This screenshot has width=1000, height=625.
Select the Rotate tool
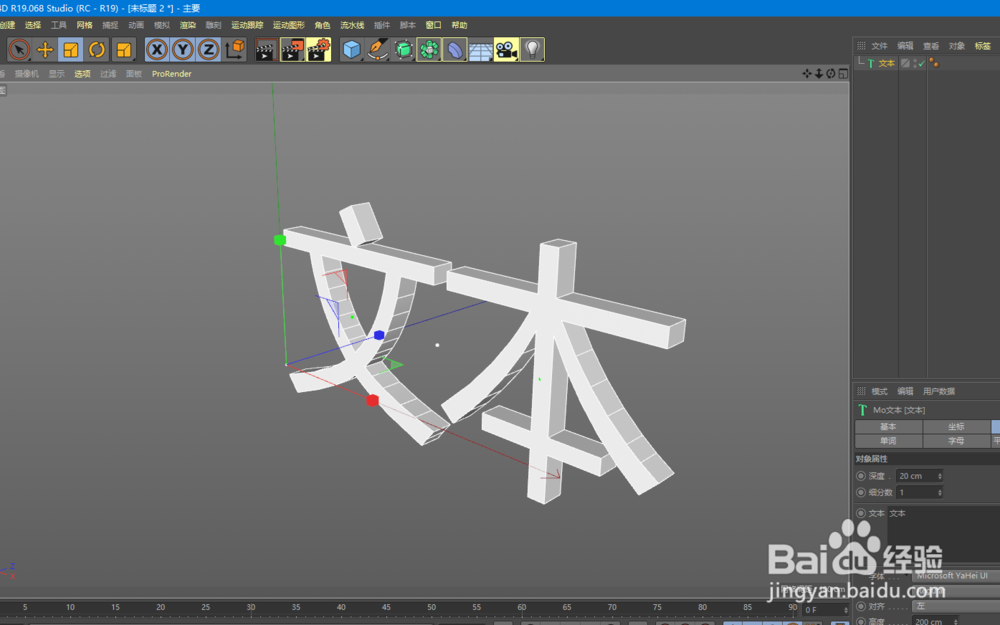[x=94, y=49]
